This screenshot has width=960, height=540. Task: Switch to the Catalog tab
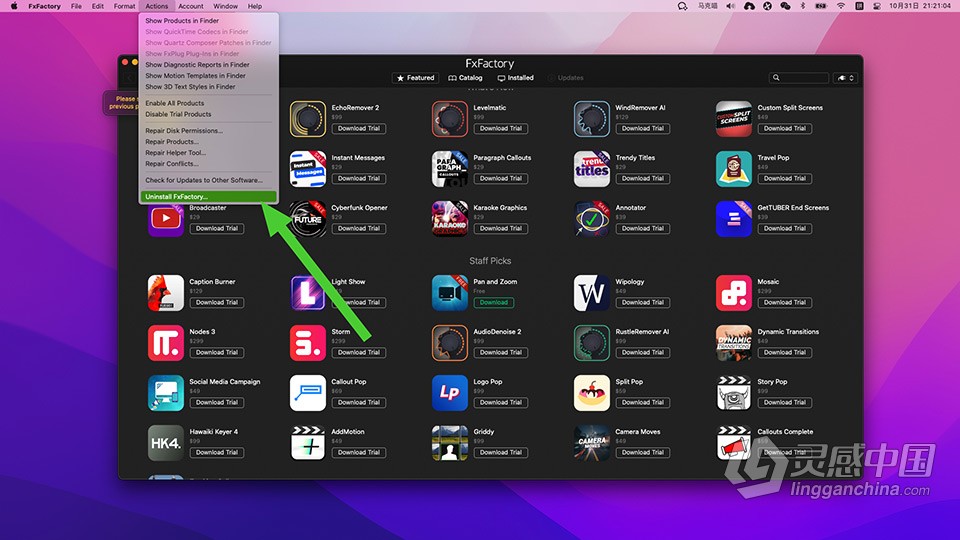point(465,78)
